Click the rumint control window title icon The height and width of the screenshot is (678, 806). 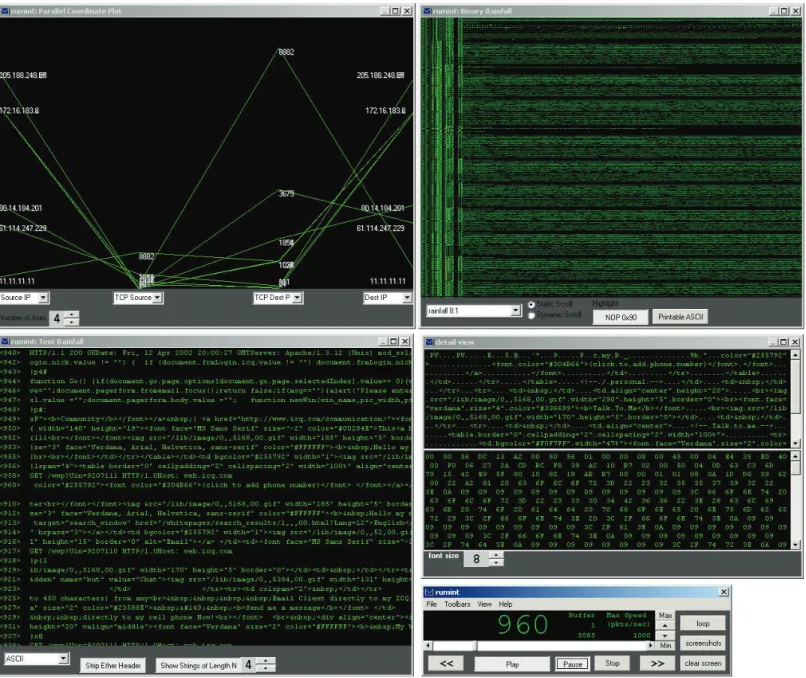tap(429, 592)
